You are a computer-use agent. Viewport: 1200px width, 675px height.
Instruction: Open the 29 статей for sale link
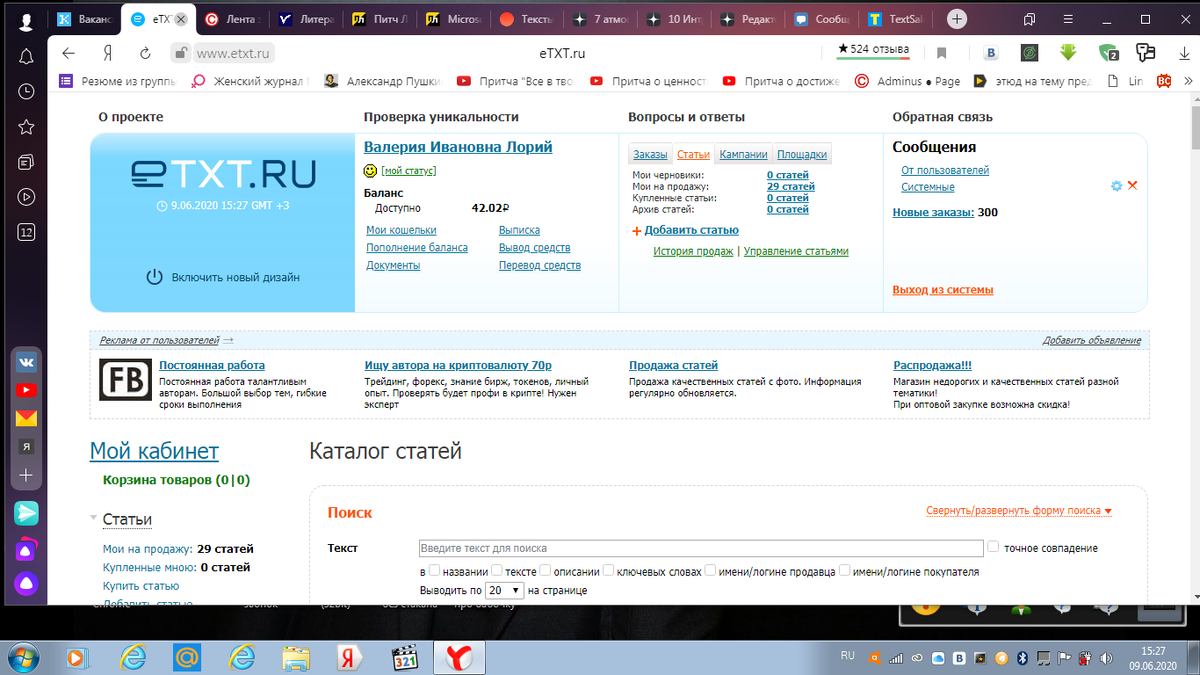click(790, 187)
